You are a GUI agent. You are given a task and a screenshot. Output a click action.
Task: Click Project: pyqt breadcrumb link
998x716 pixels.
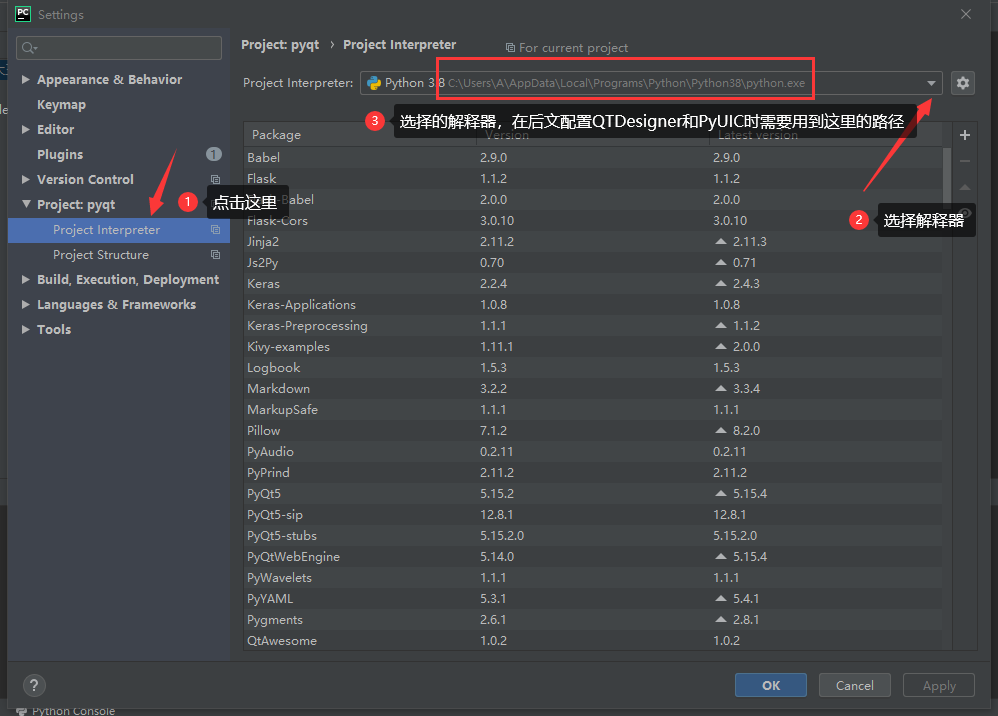280,45
